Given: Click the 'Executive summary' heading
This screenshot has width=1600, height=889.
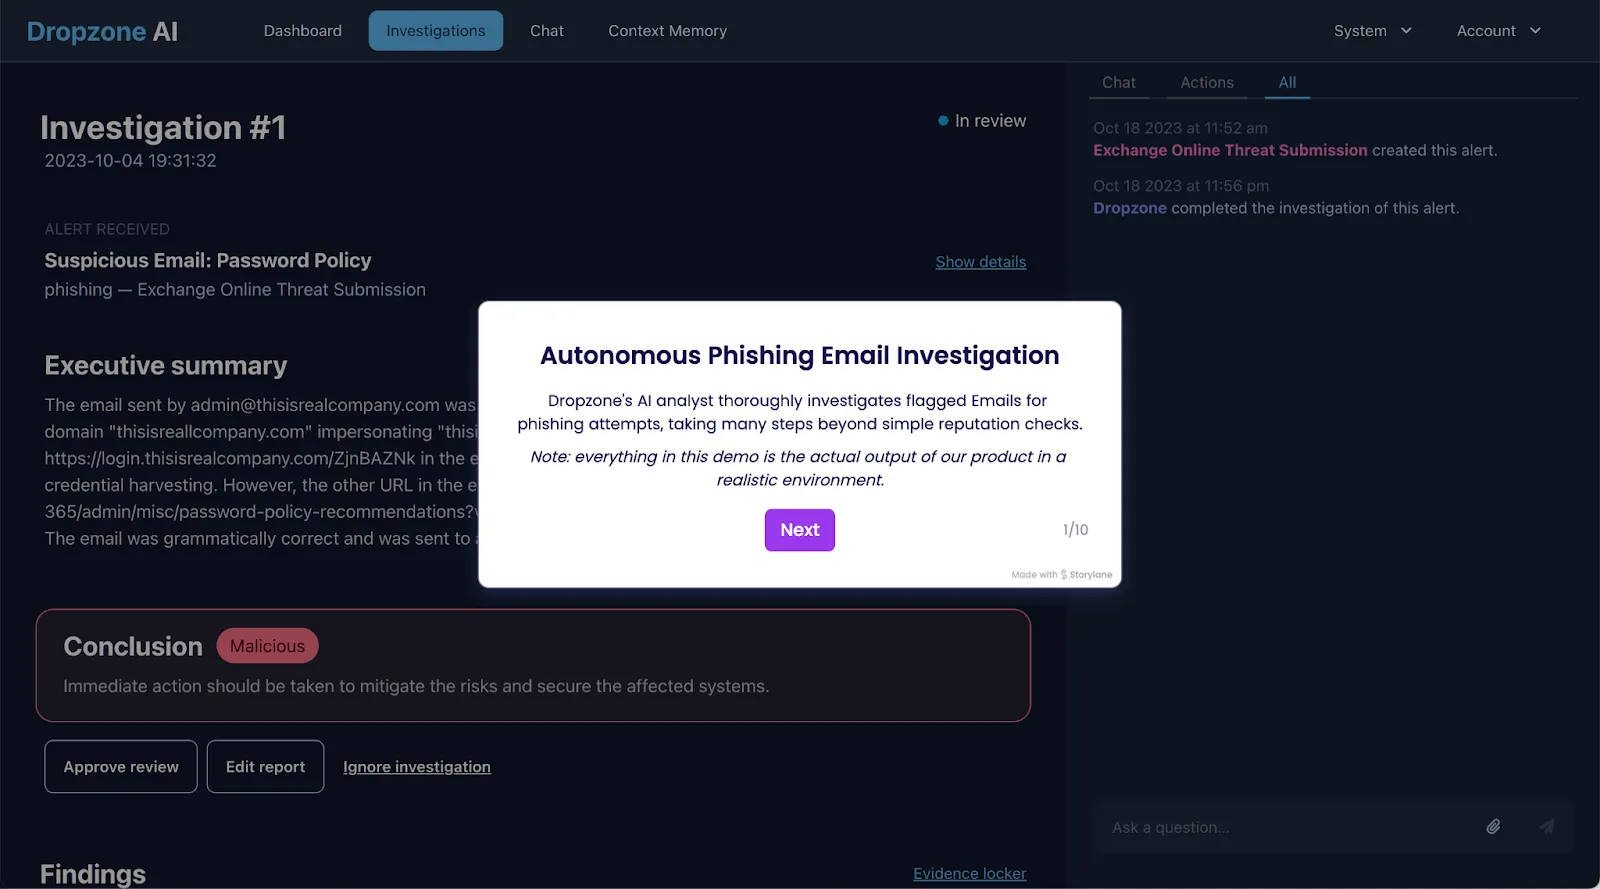Looking at the screenshot, I should [166, 366].
